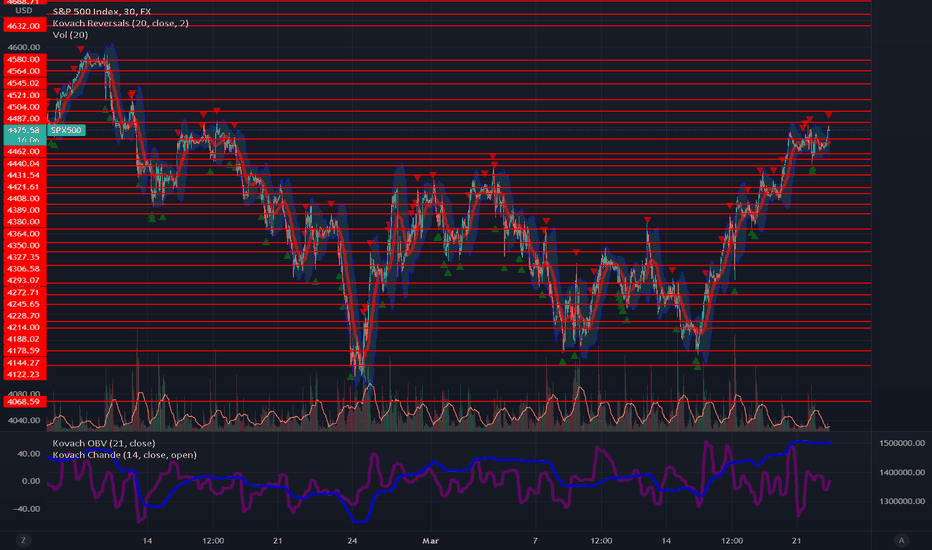The width and height of the screenshot is (932, 550).
Task: Select the Kovach Chande indicator legend
Action: 124,455
